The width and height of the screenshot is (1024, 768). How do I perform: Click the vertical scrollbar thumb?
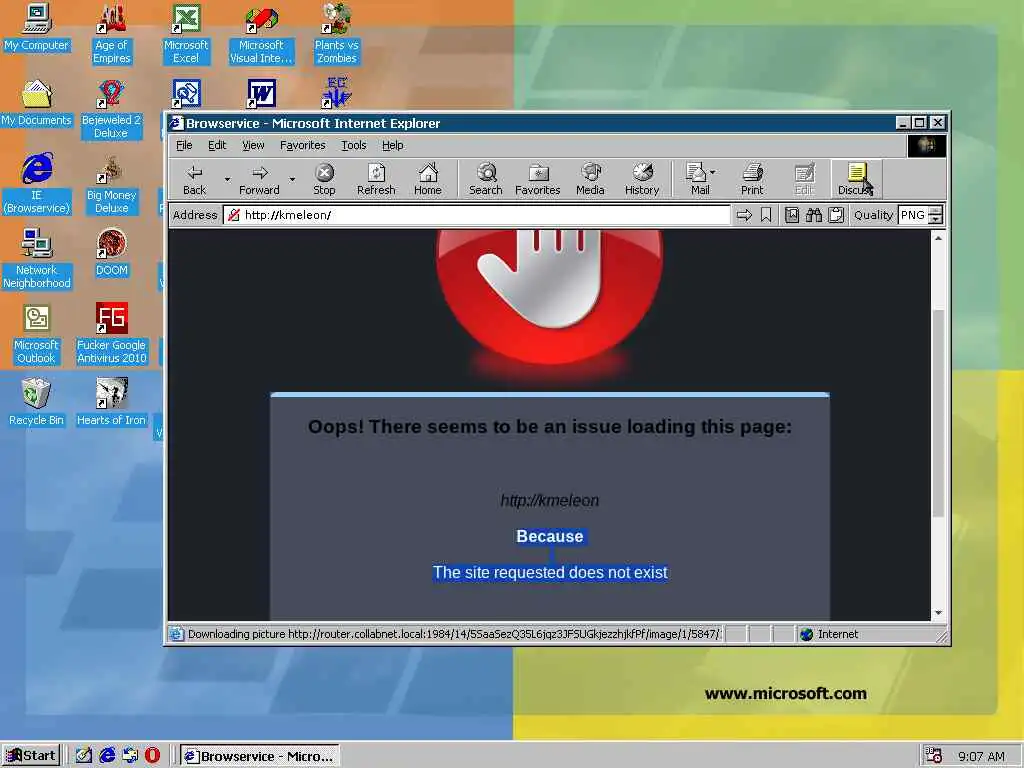tap(938, 413)
